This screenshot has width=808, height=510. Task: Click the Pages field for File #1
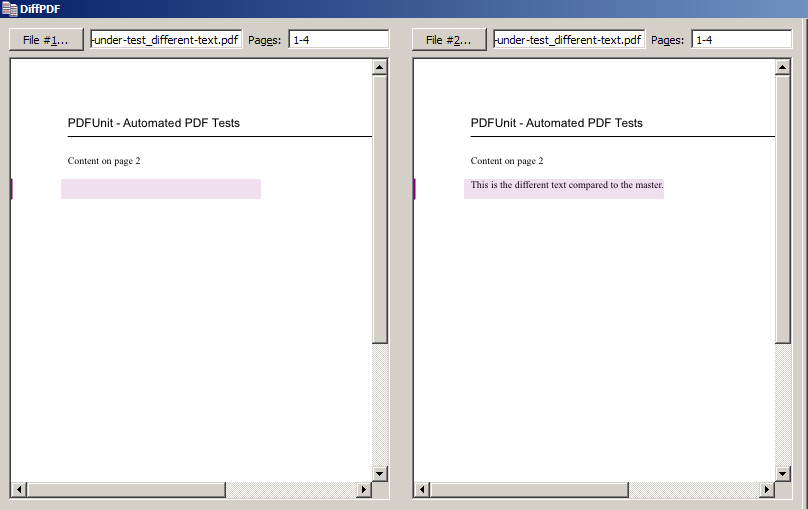click(x=338, y=40)
